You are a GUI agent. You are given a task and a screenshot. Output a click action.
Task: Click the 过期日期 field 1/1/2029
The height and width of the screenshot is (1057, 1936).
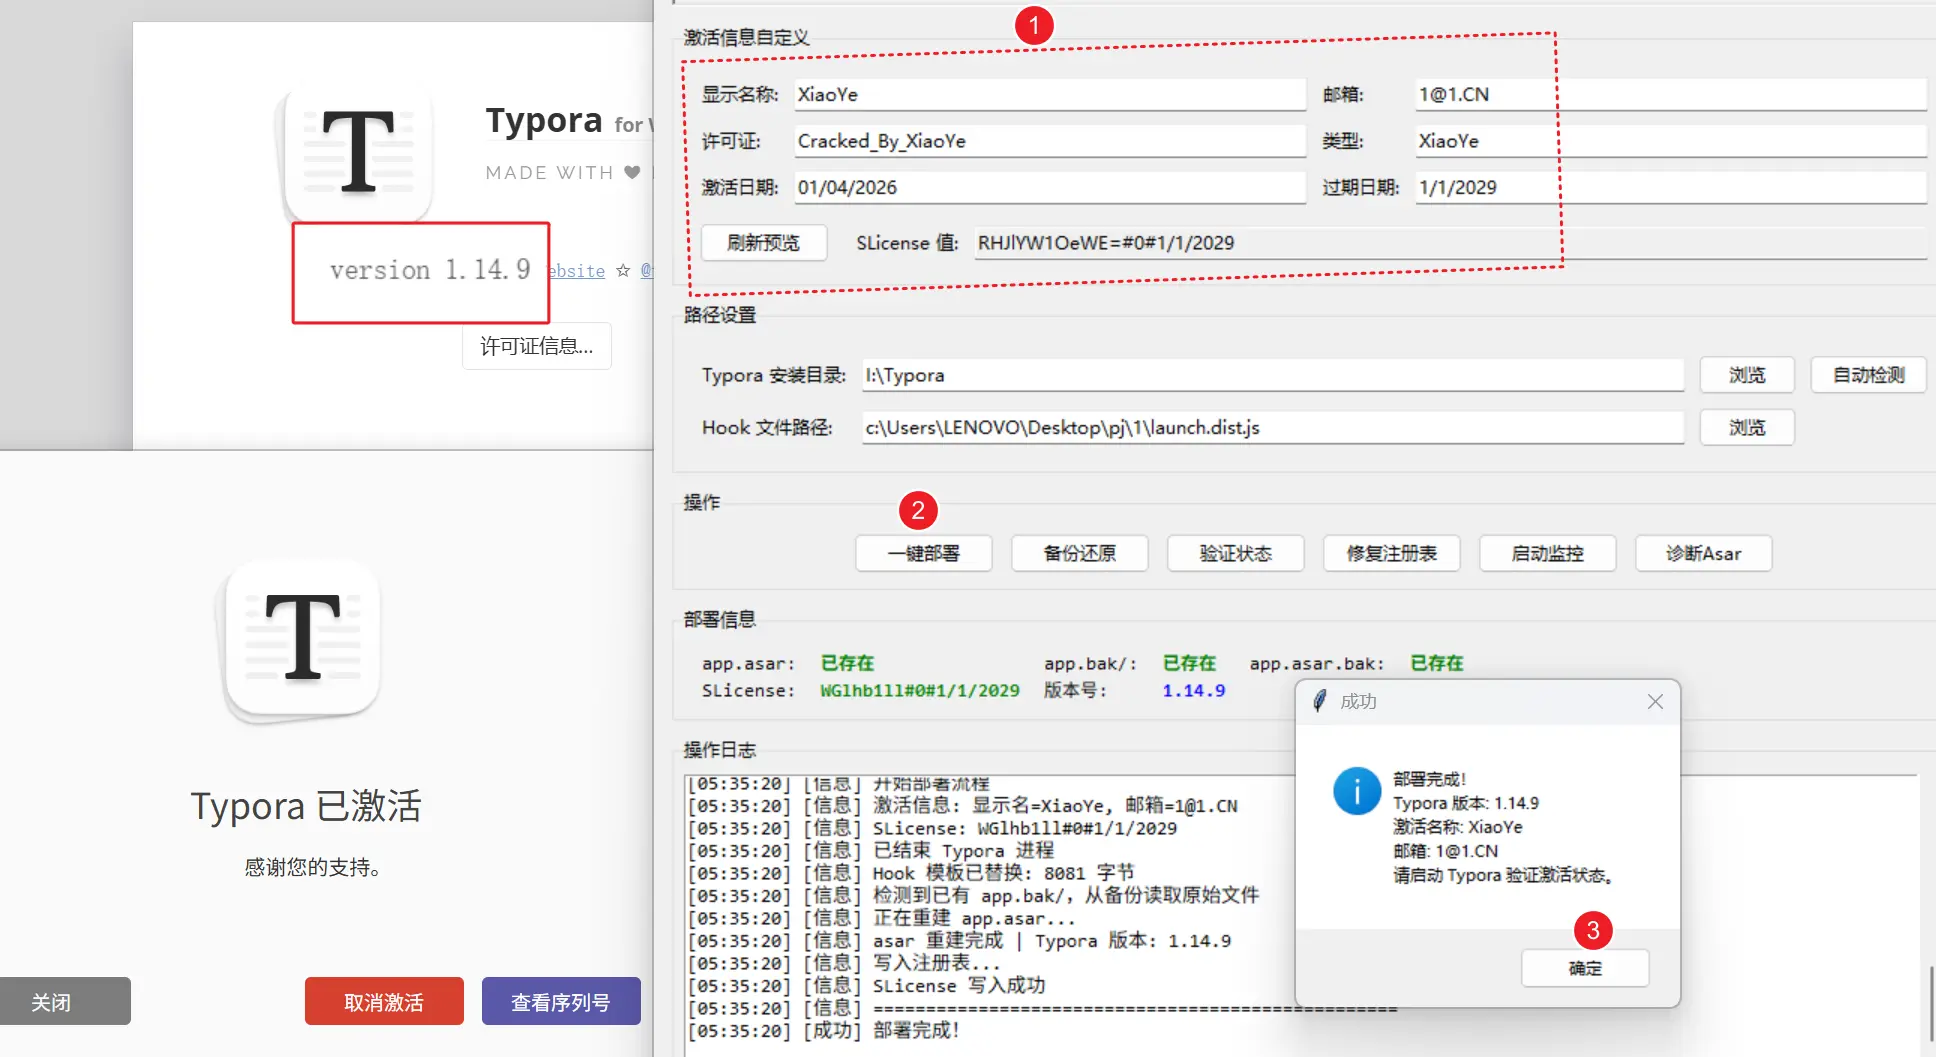coord(1671,187)
